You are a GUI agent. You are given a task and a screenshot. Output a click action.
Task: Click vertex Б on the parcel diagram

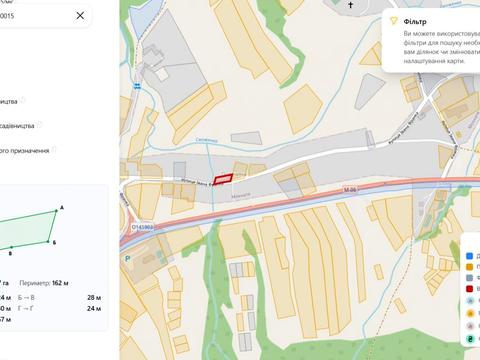click(x=48, y=241)
